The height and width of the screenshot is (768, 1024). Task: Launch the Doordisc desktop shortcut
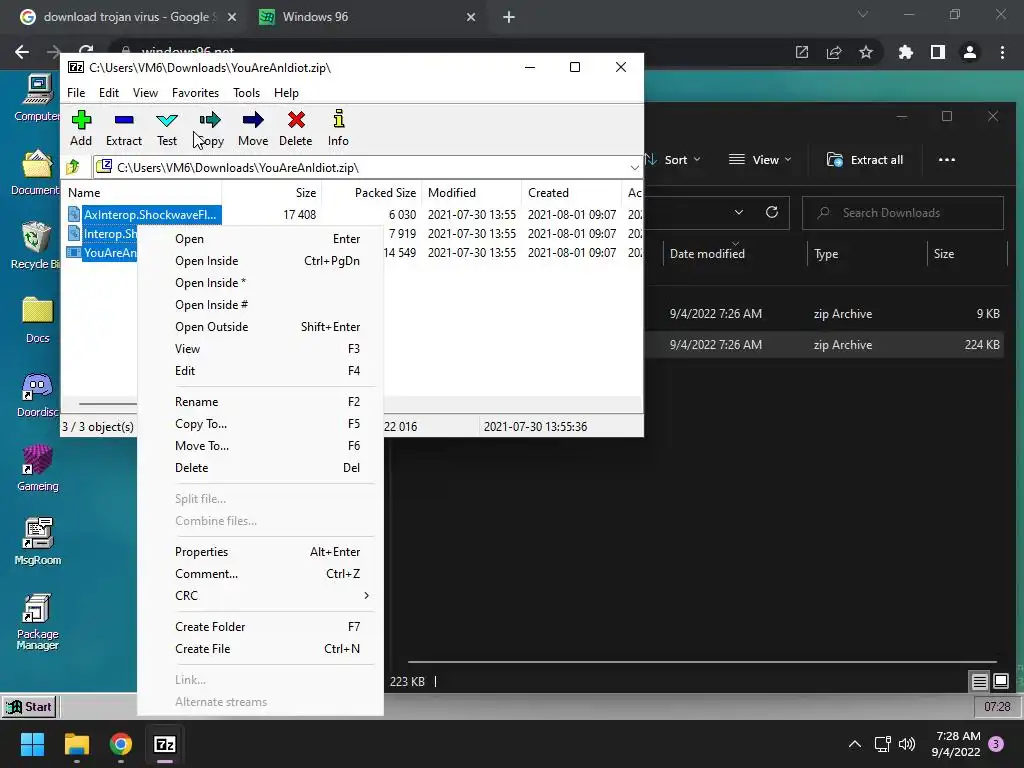coord(37,394)
